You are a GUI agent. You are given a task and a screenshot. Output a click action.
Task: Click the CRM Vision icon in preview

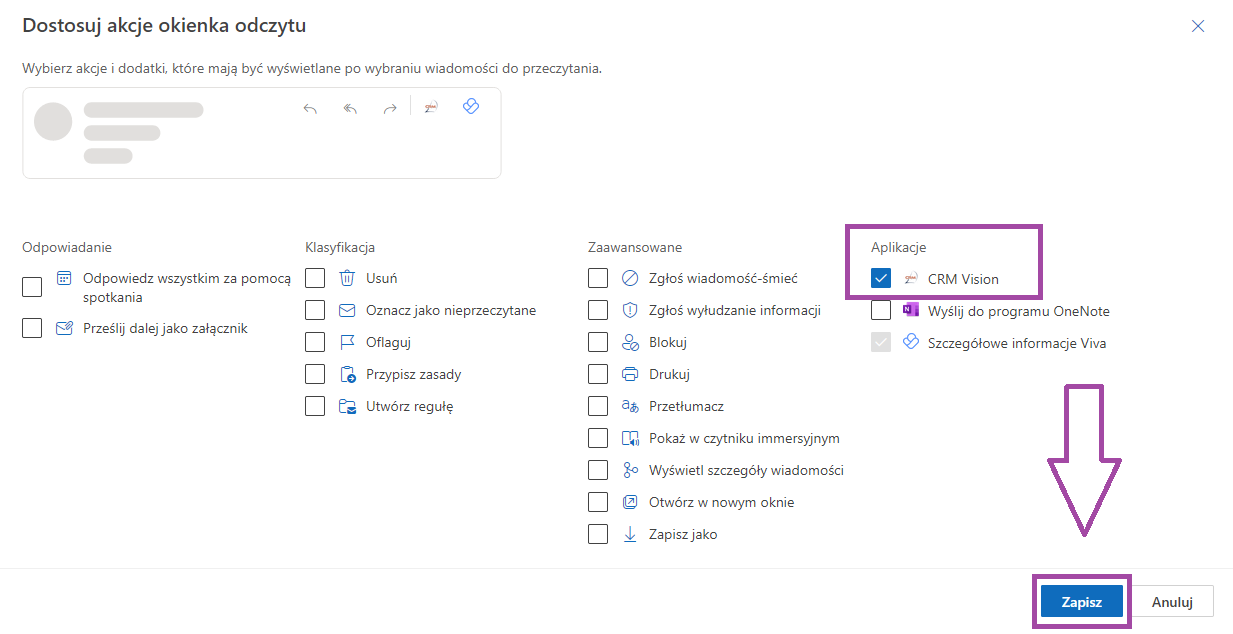click(x=431, y=108)
